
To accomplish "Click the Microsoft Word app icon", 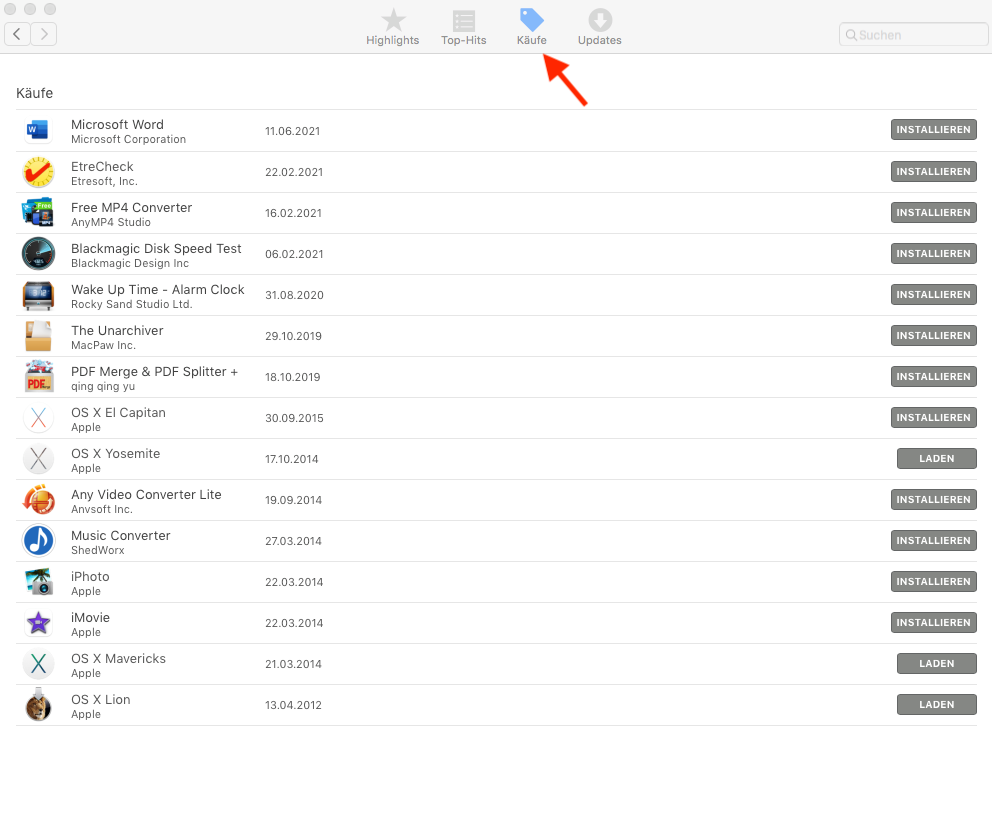I will (x=38, y=130).
